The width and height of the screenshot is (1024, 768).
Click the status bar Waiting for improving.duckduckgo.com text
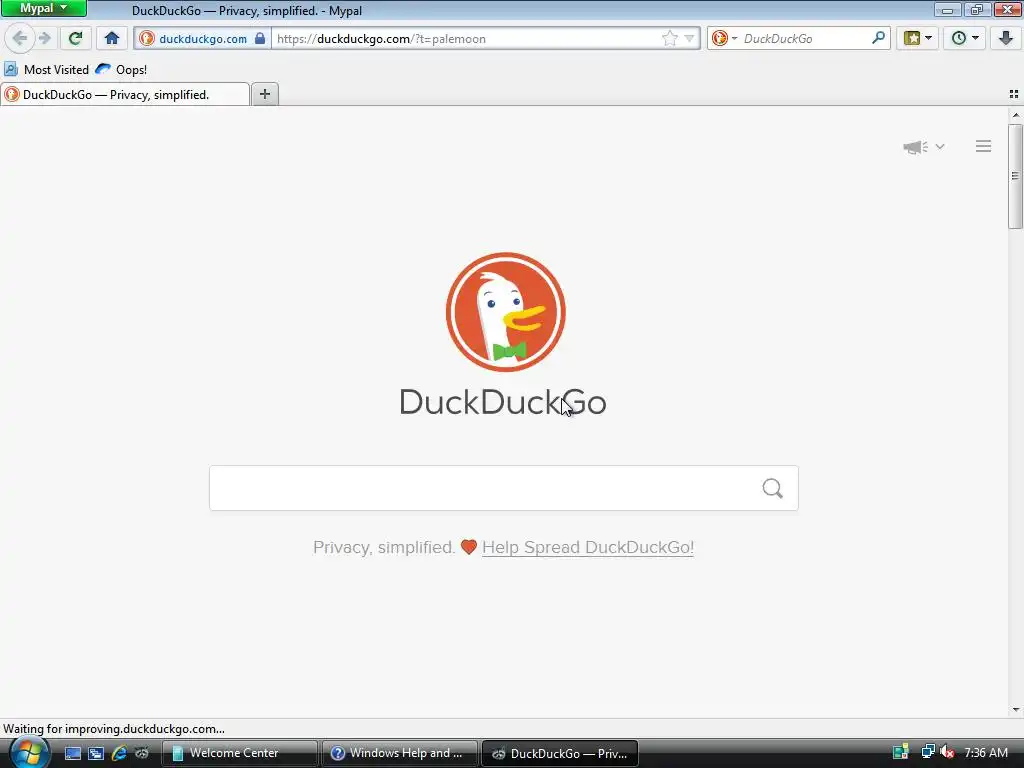click(x=114, y=729)
